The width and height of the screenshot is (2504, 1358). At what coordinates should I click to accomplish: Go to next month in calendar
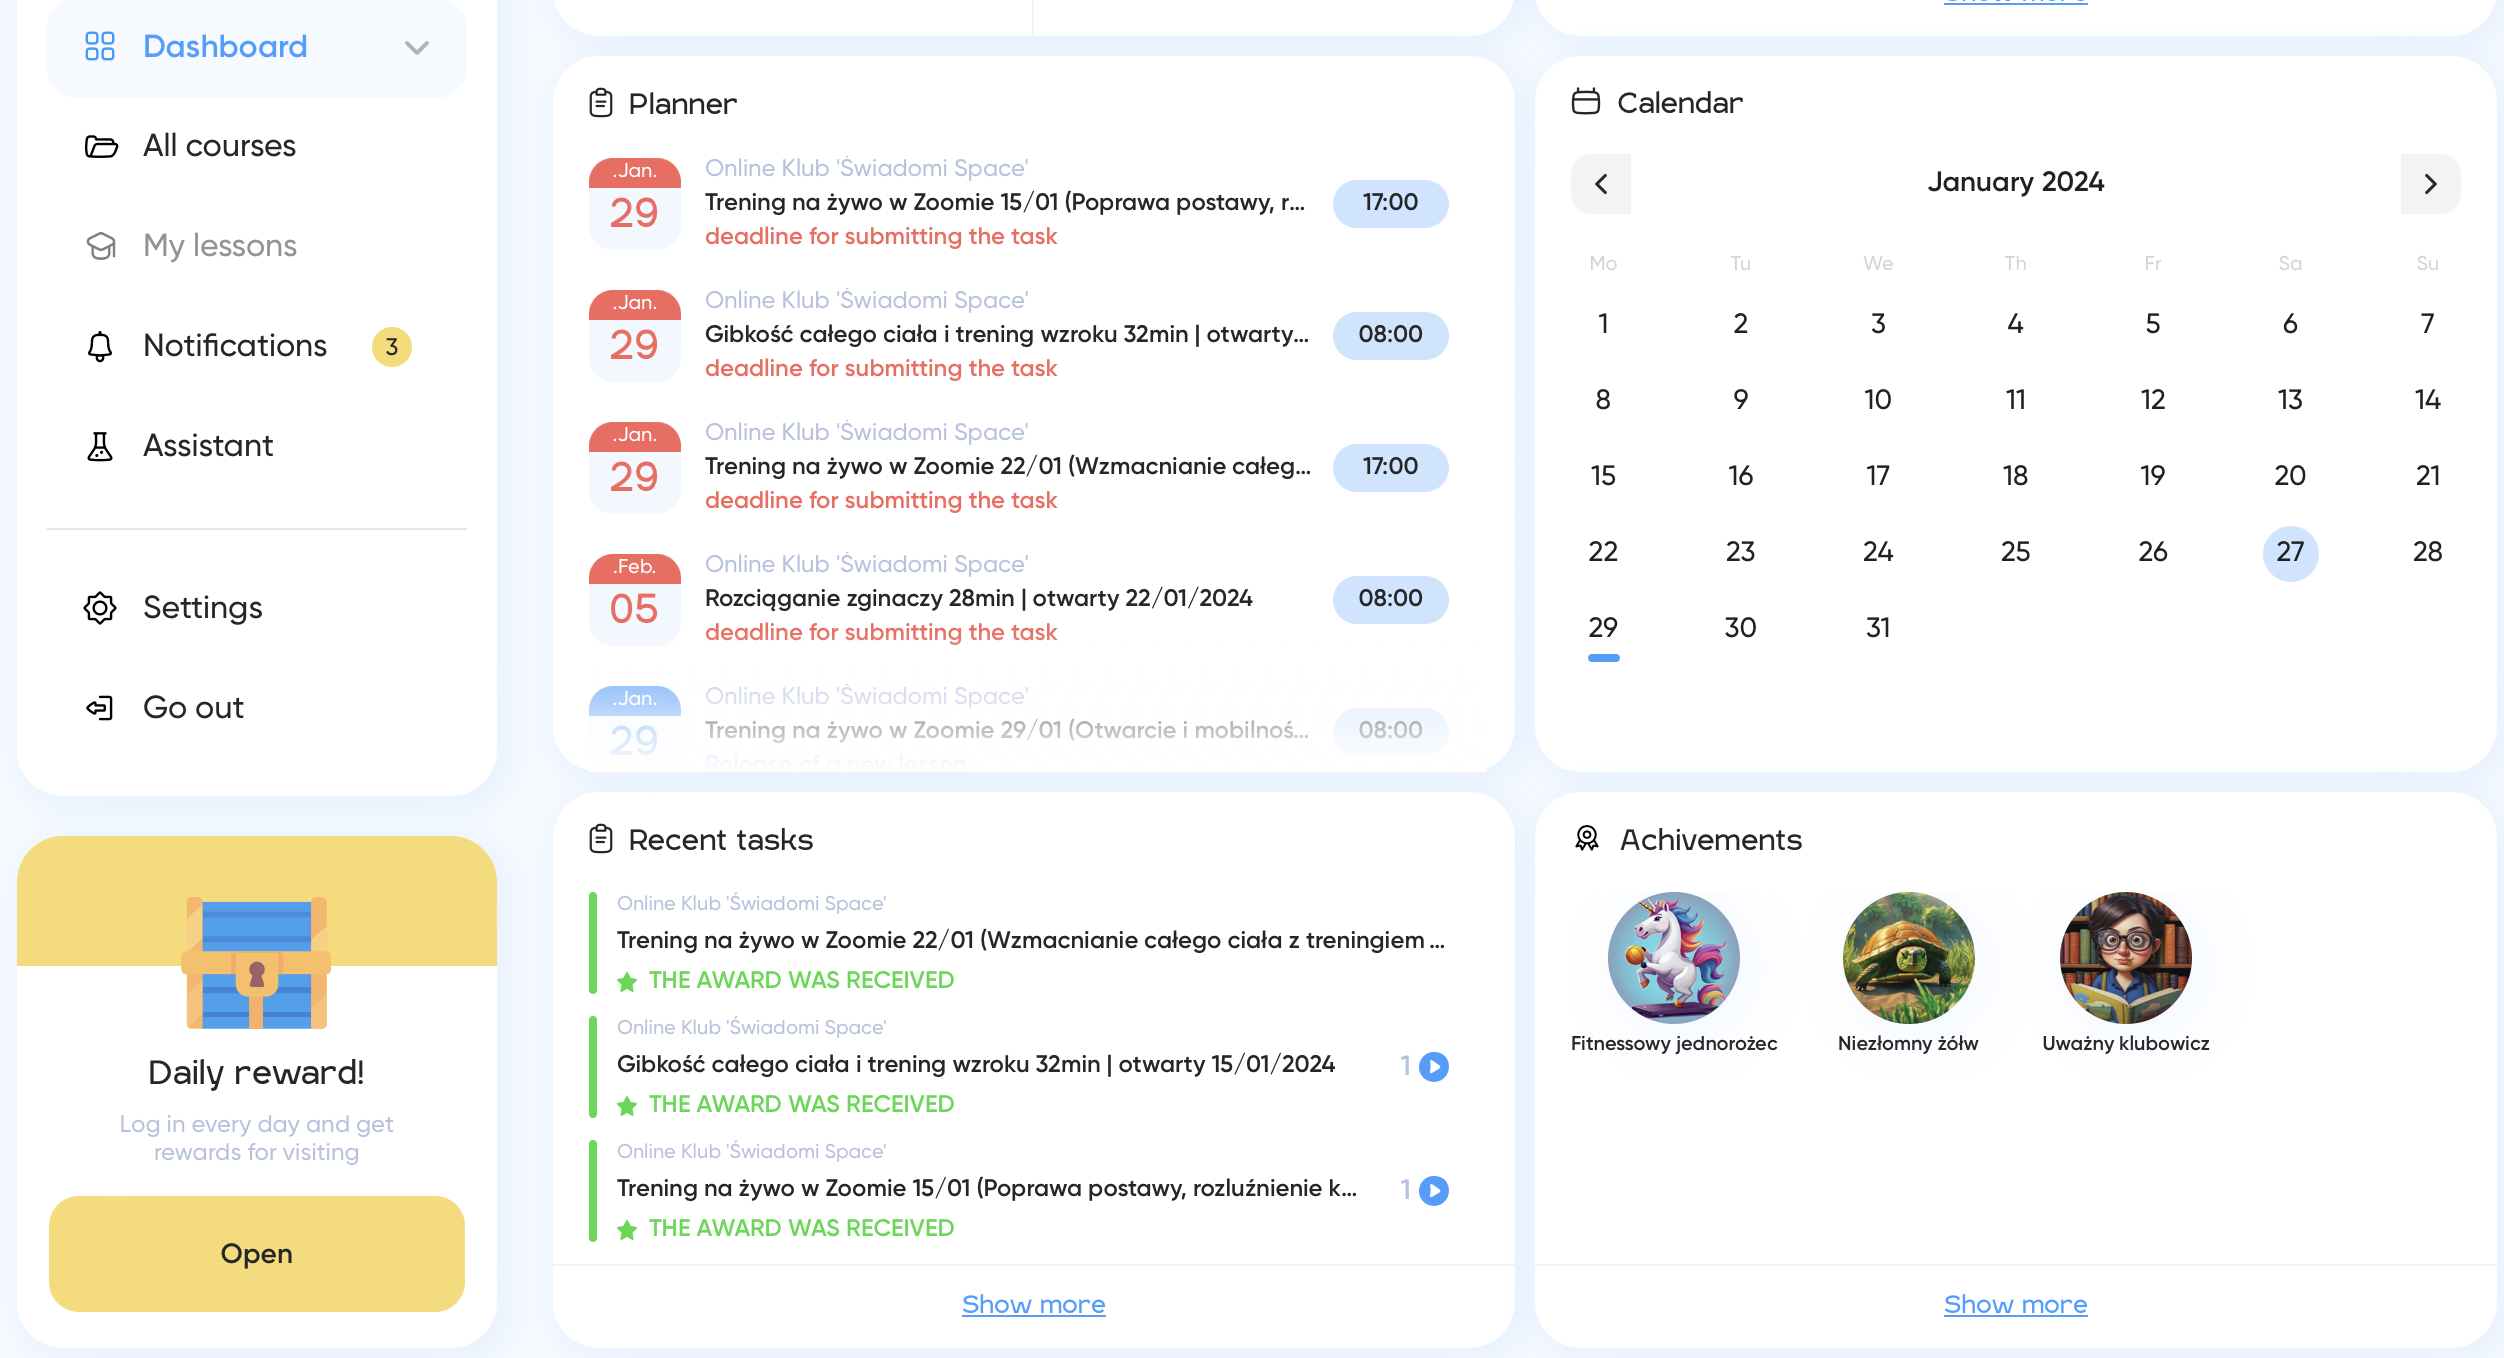coord(2430,184)
